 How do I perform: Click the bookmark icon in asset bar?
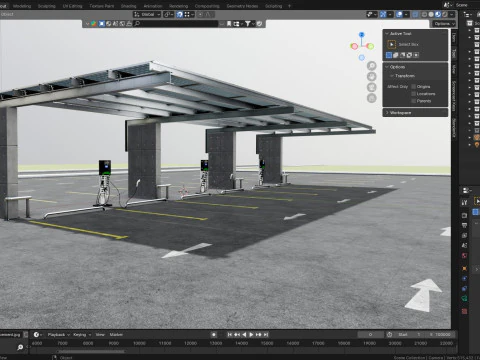[229, 24]
